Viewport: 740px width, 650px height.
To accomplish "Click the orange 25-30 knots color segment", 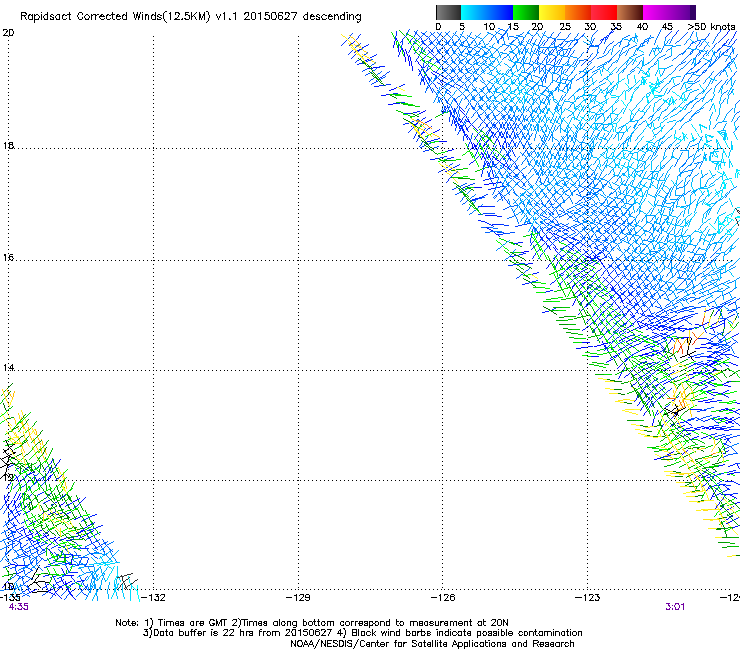I will click(x=578, y=12).
